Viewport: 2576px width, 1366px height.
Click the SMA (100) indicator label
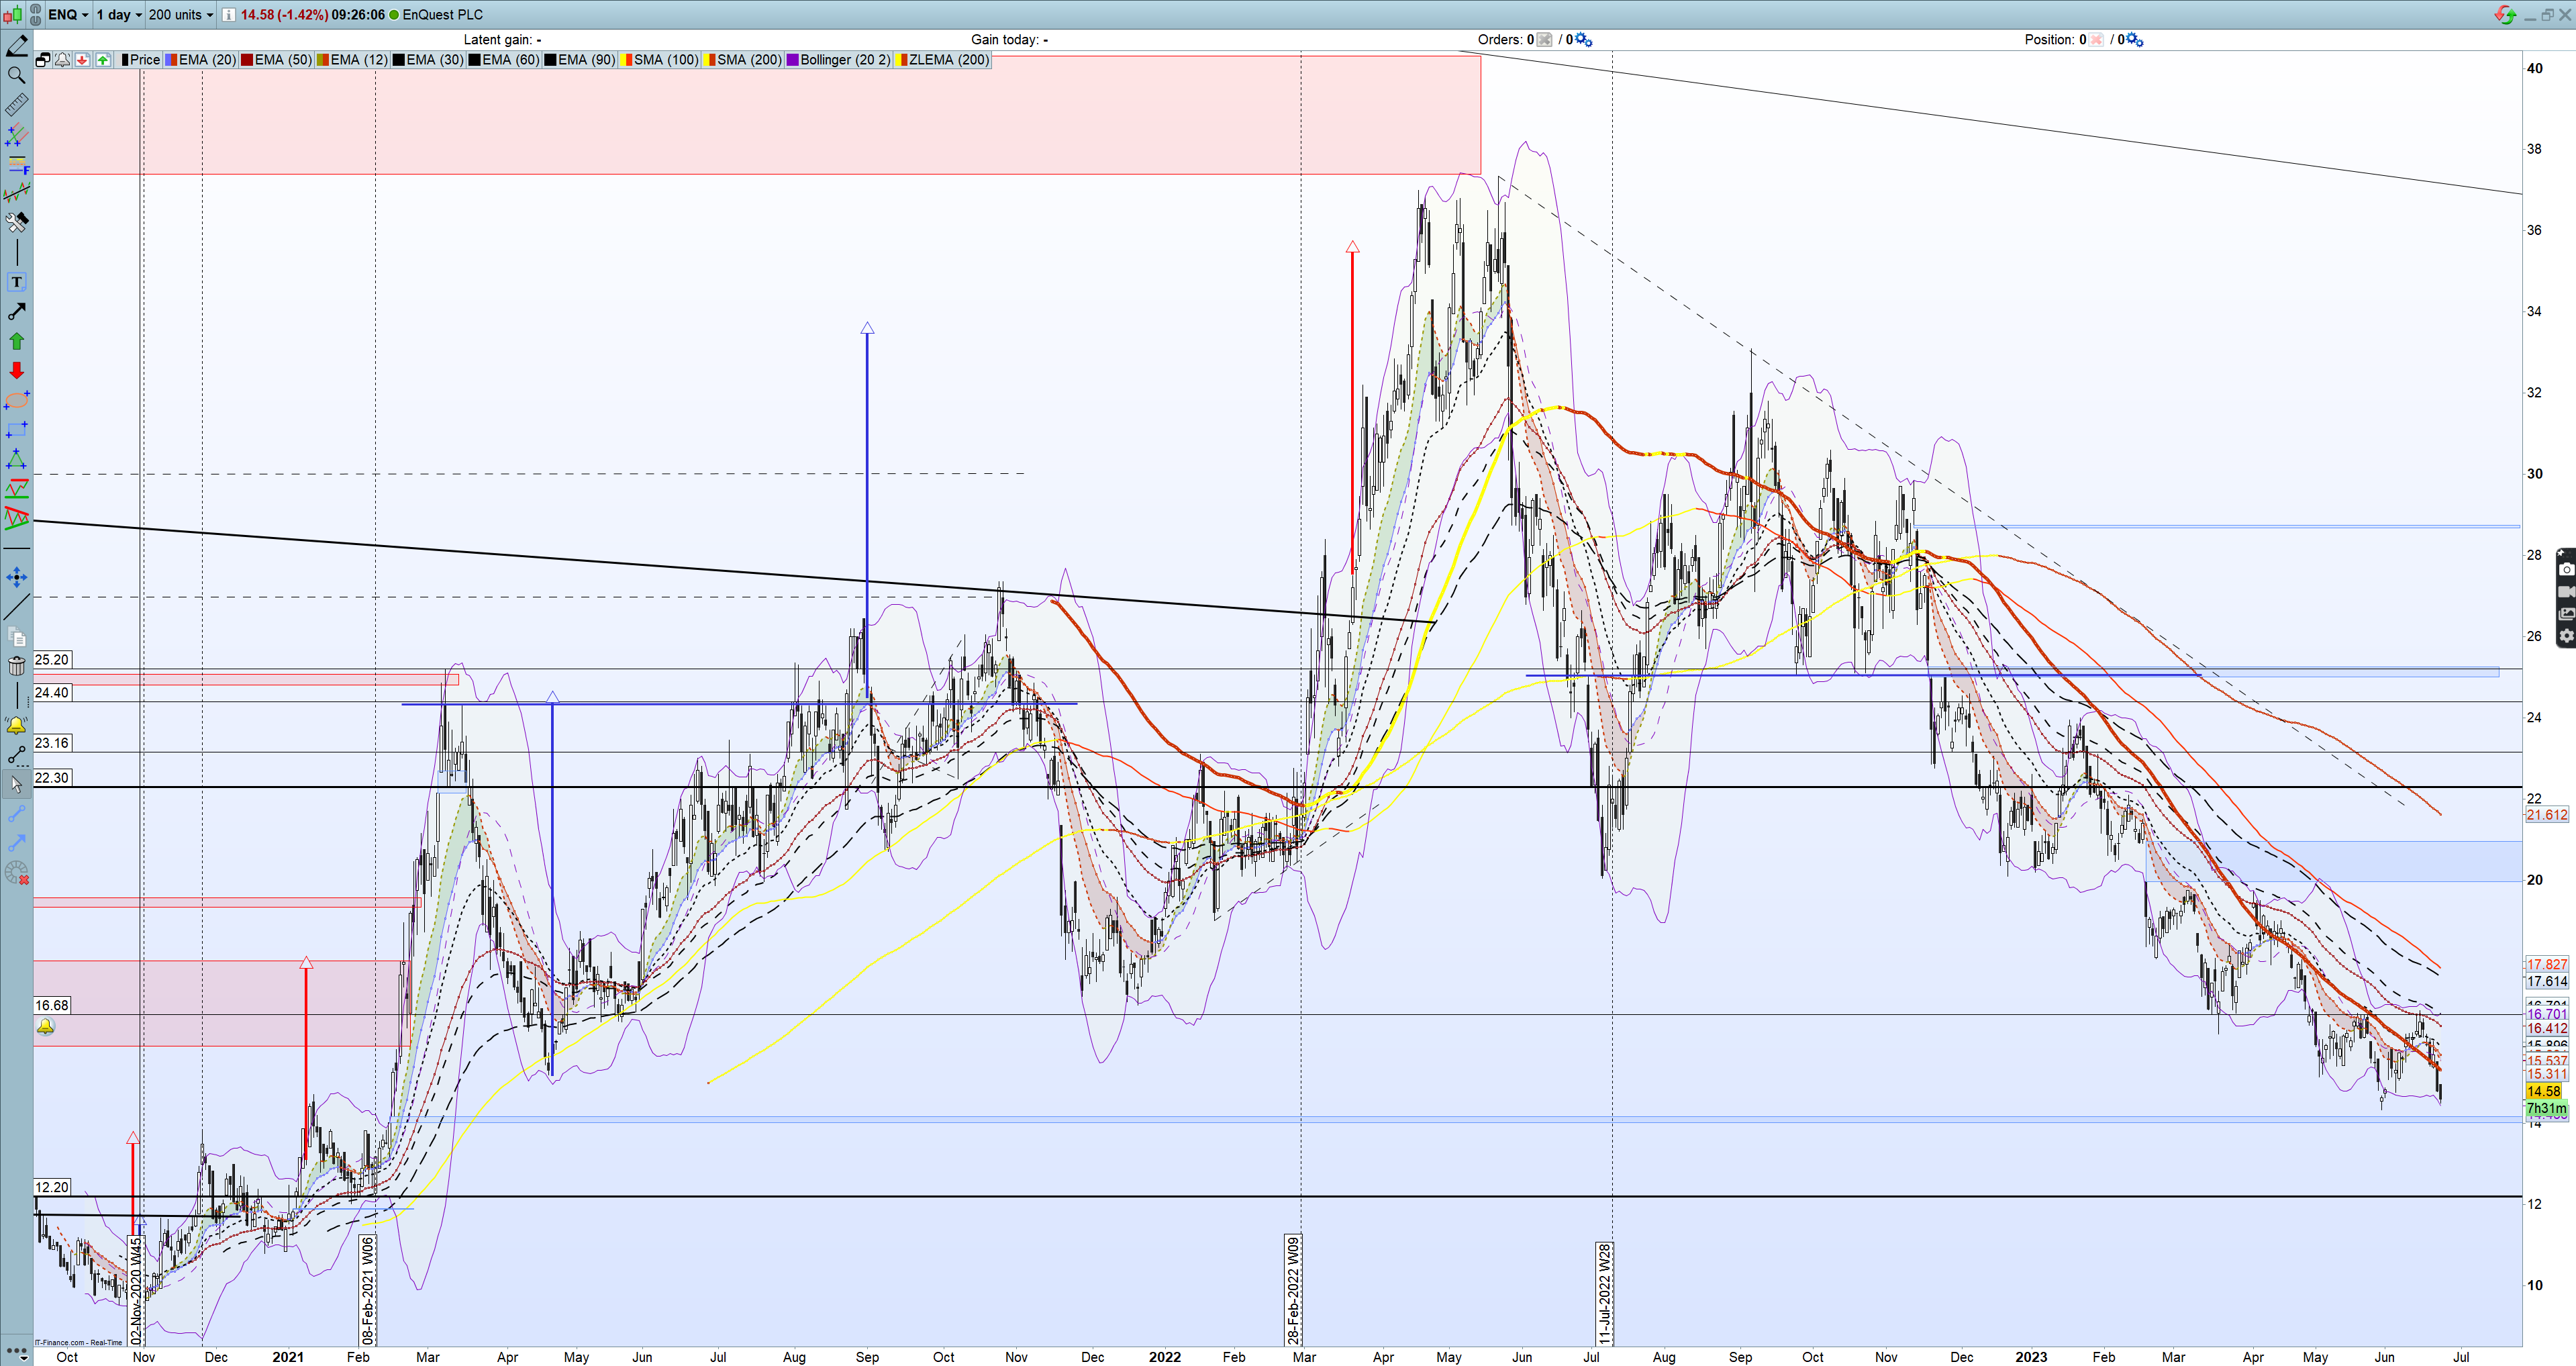(660, 60)
